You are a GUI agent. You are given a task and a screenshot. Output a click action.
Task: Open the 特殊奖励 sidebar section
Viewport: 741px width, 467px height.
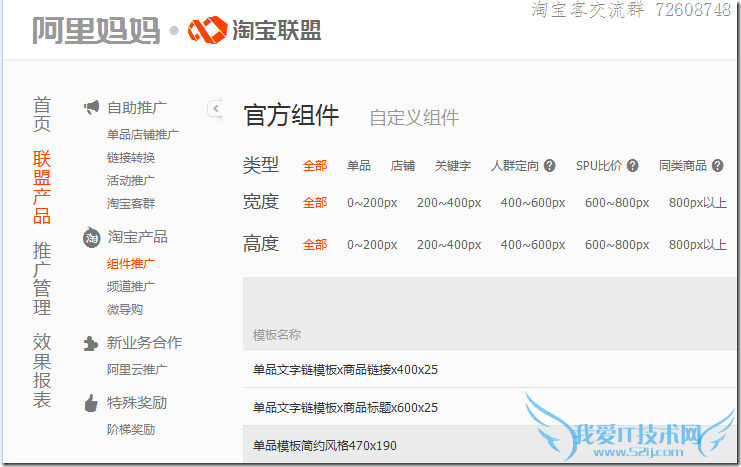click(137, 403)
